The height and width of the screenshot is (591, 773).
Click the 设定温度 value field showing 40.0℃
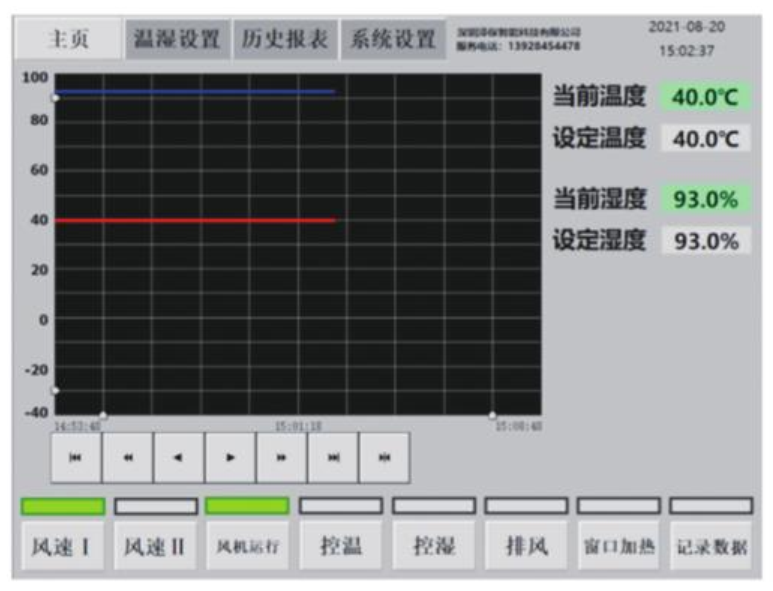(x=705, y=139)
